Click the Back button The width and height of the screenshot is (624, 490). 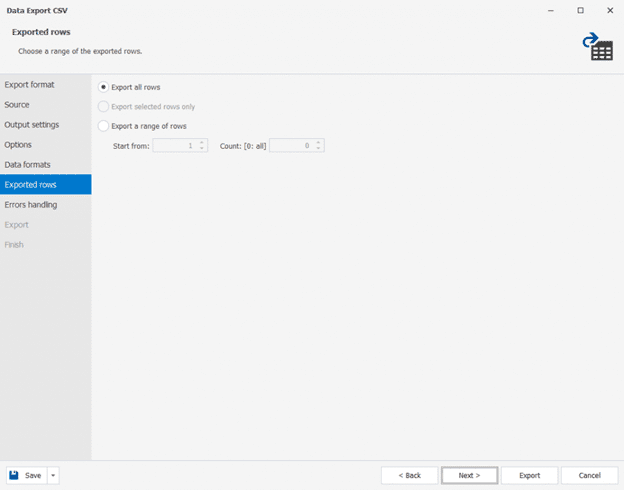[x=409, y=475]
